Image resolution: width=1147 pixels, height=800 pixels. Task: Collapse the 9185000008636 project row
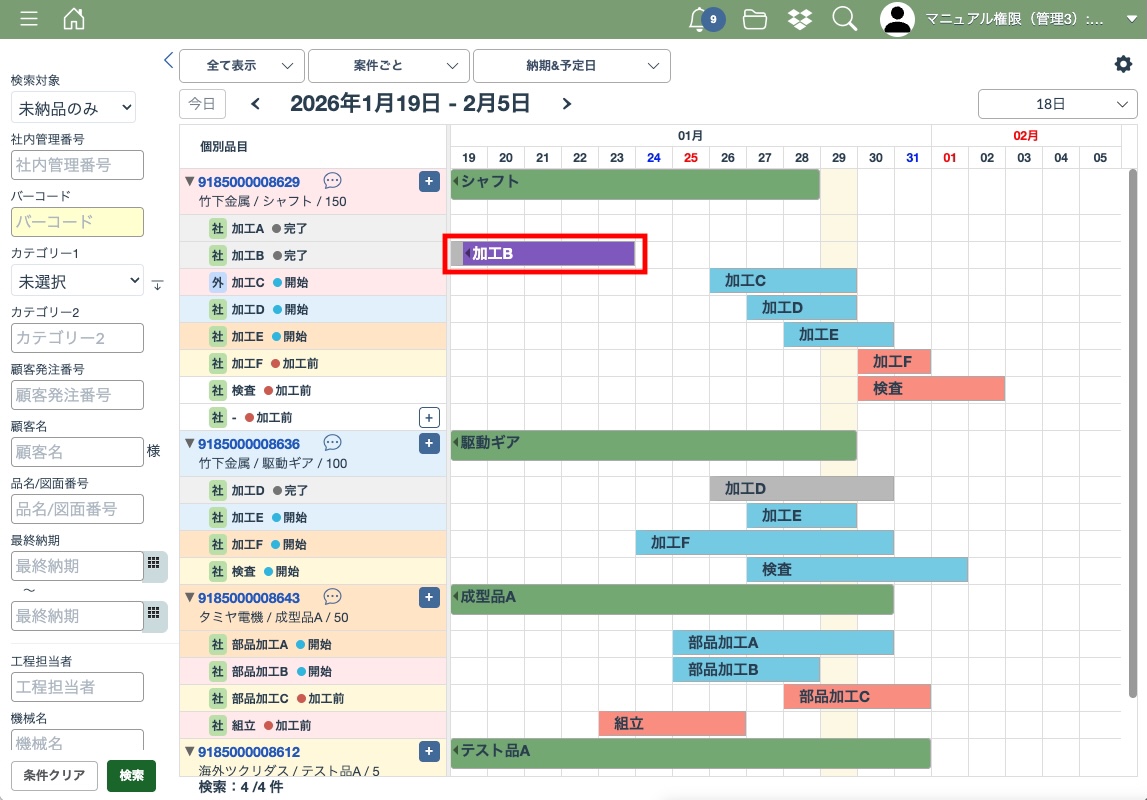[189, 443]
